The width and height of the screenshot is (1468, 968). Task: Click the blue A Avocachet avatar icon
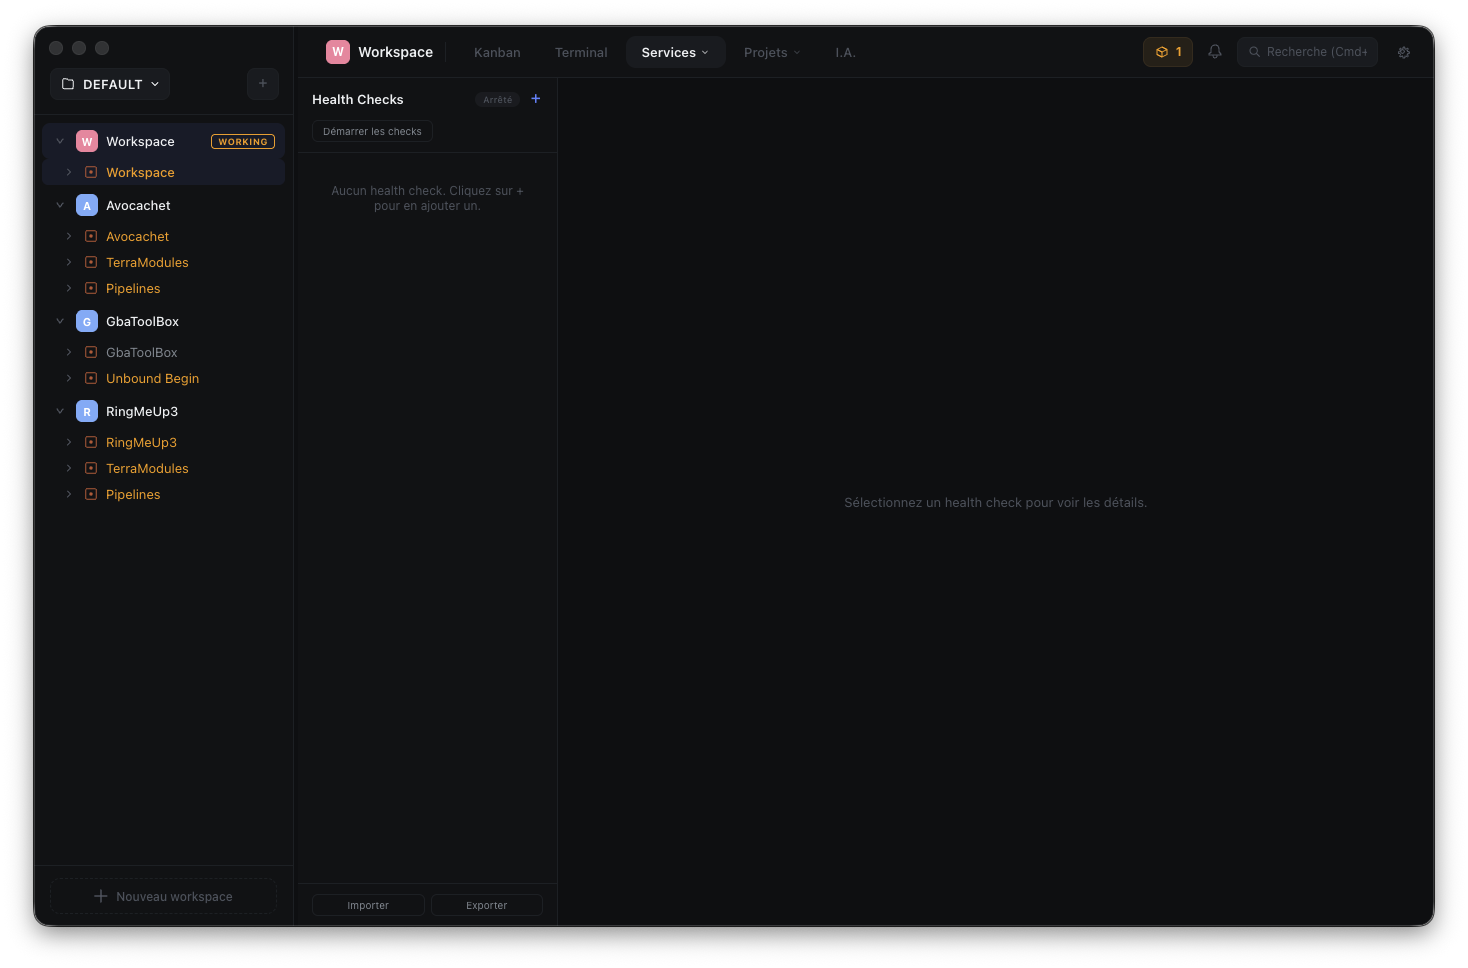click(87, 206)
